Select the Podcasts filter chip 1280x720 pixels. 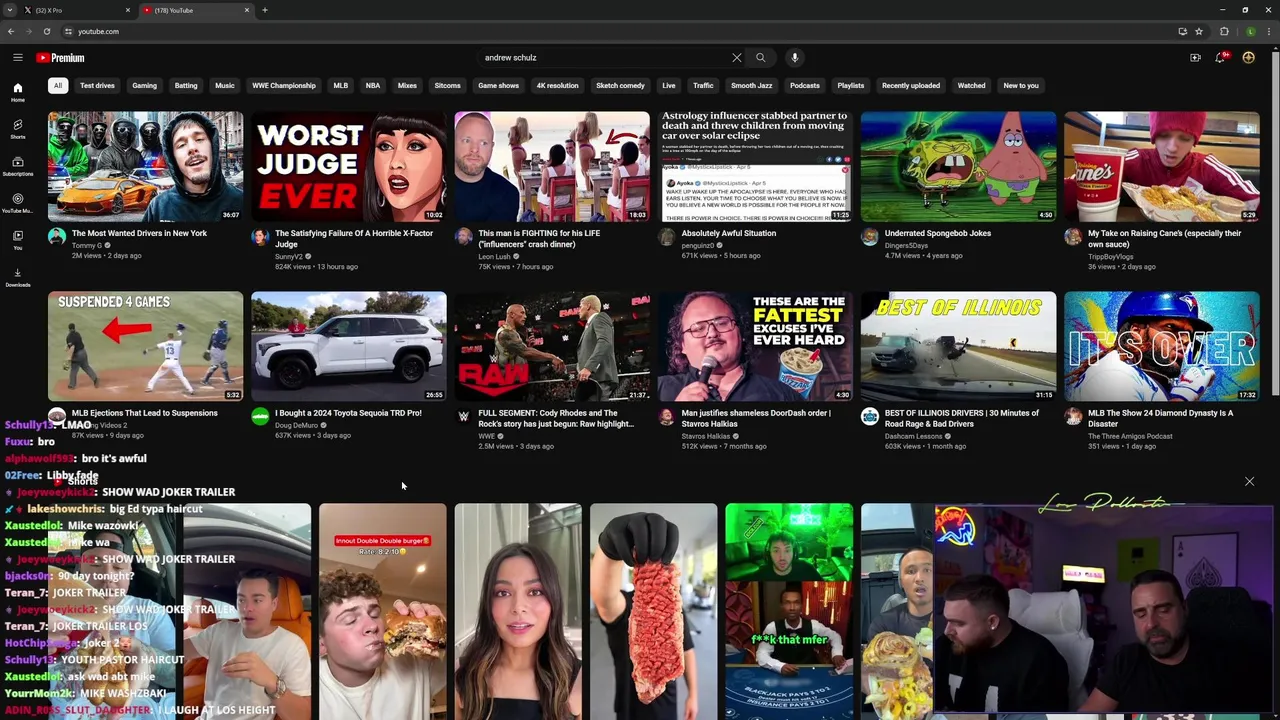click(x=805, y=86)
